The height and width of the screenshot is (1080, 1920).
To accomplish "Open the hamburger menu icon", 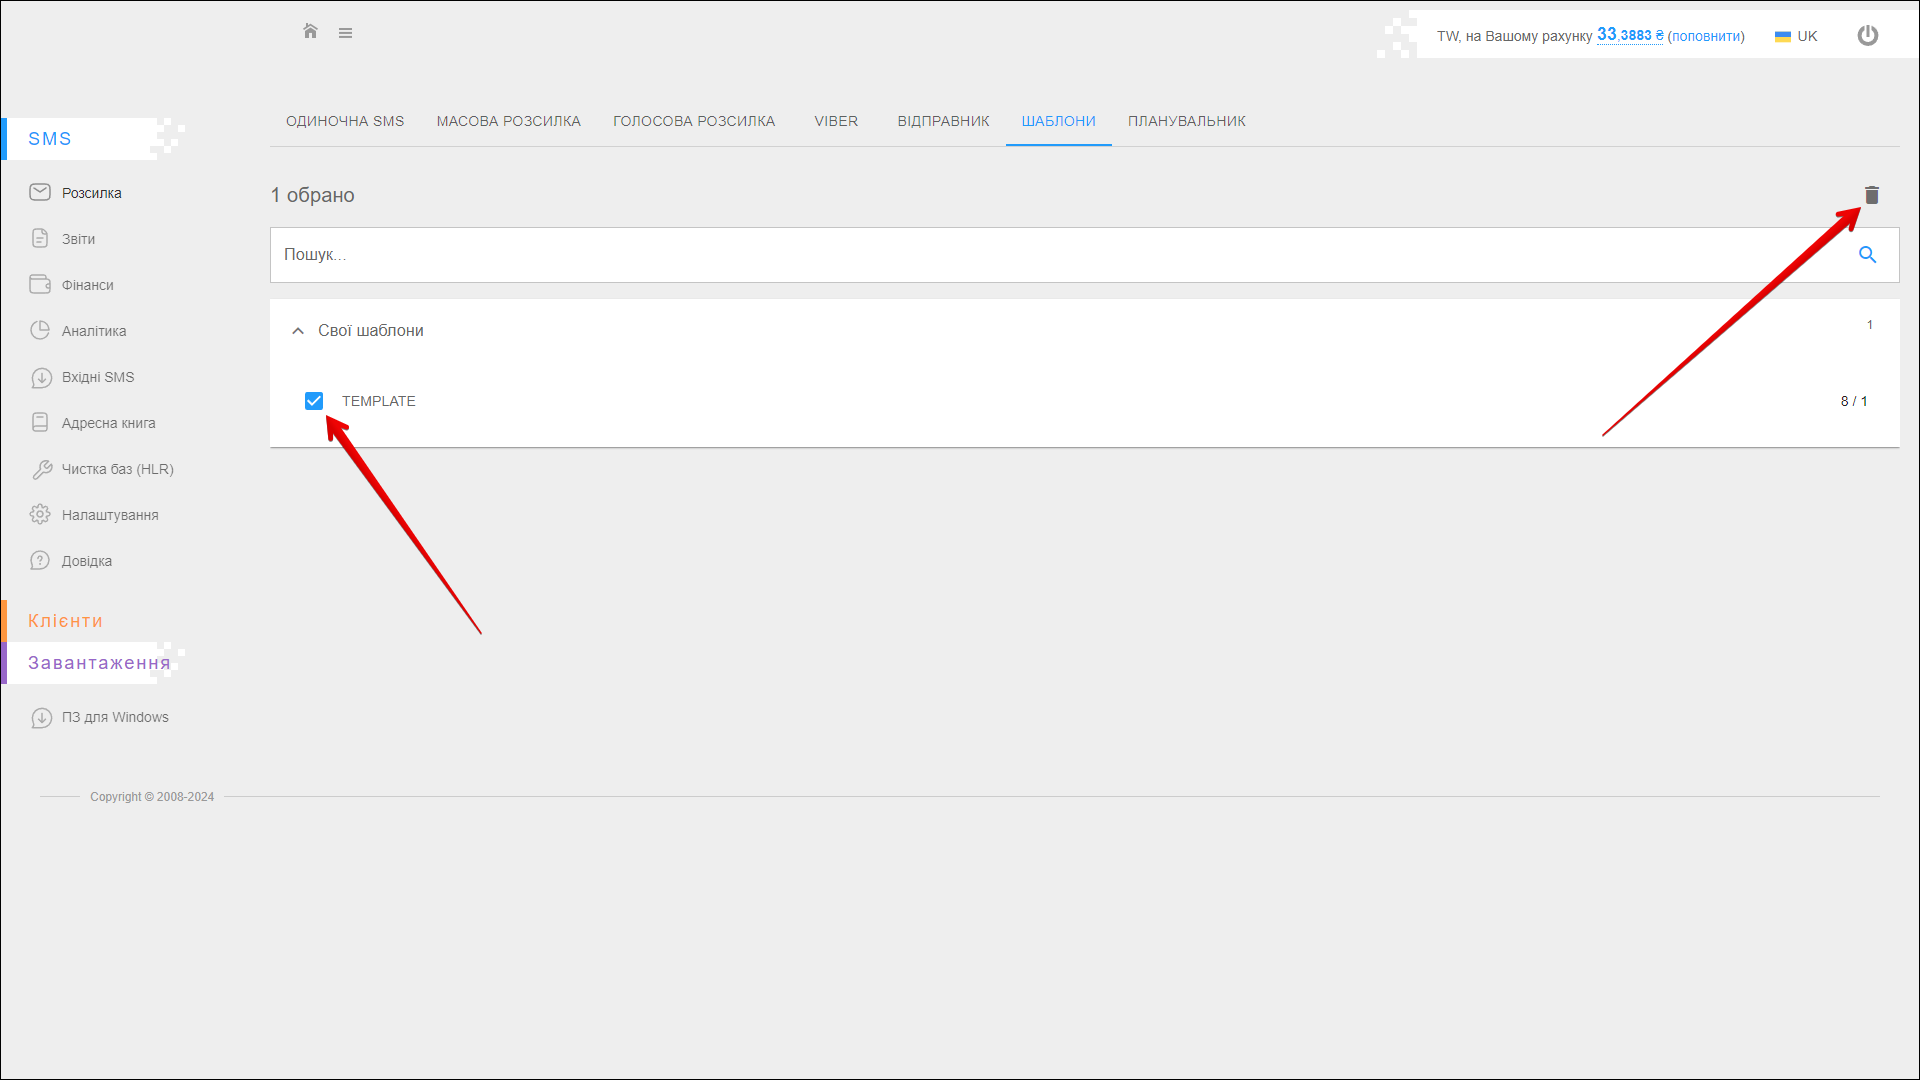I will pos(345,33).
